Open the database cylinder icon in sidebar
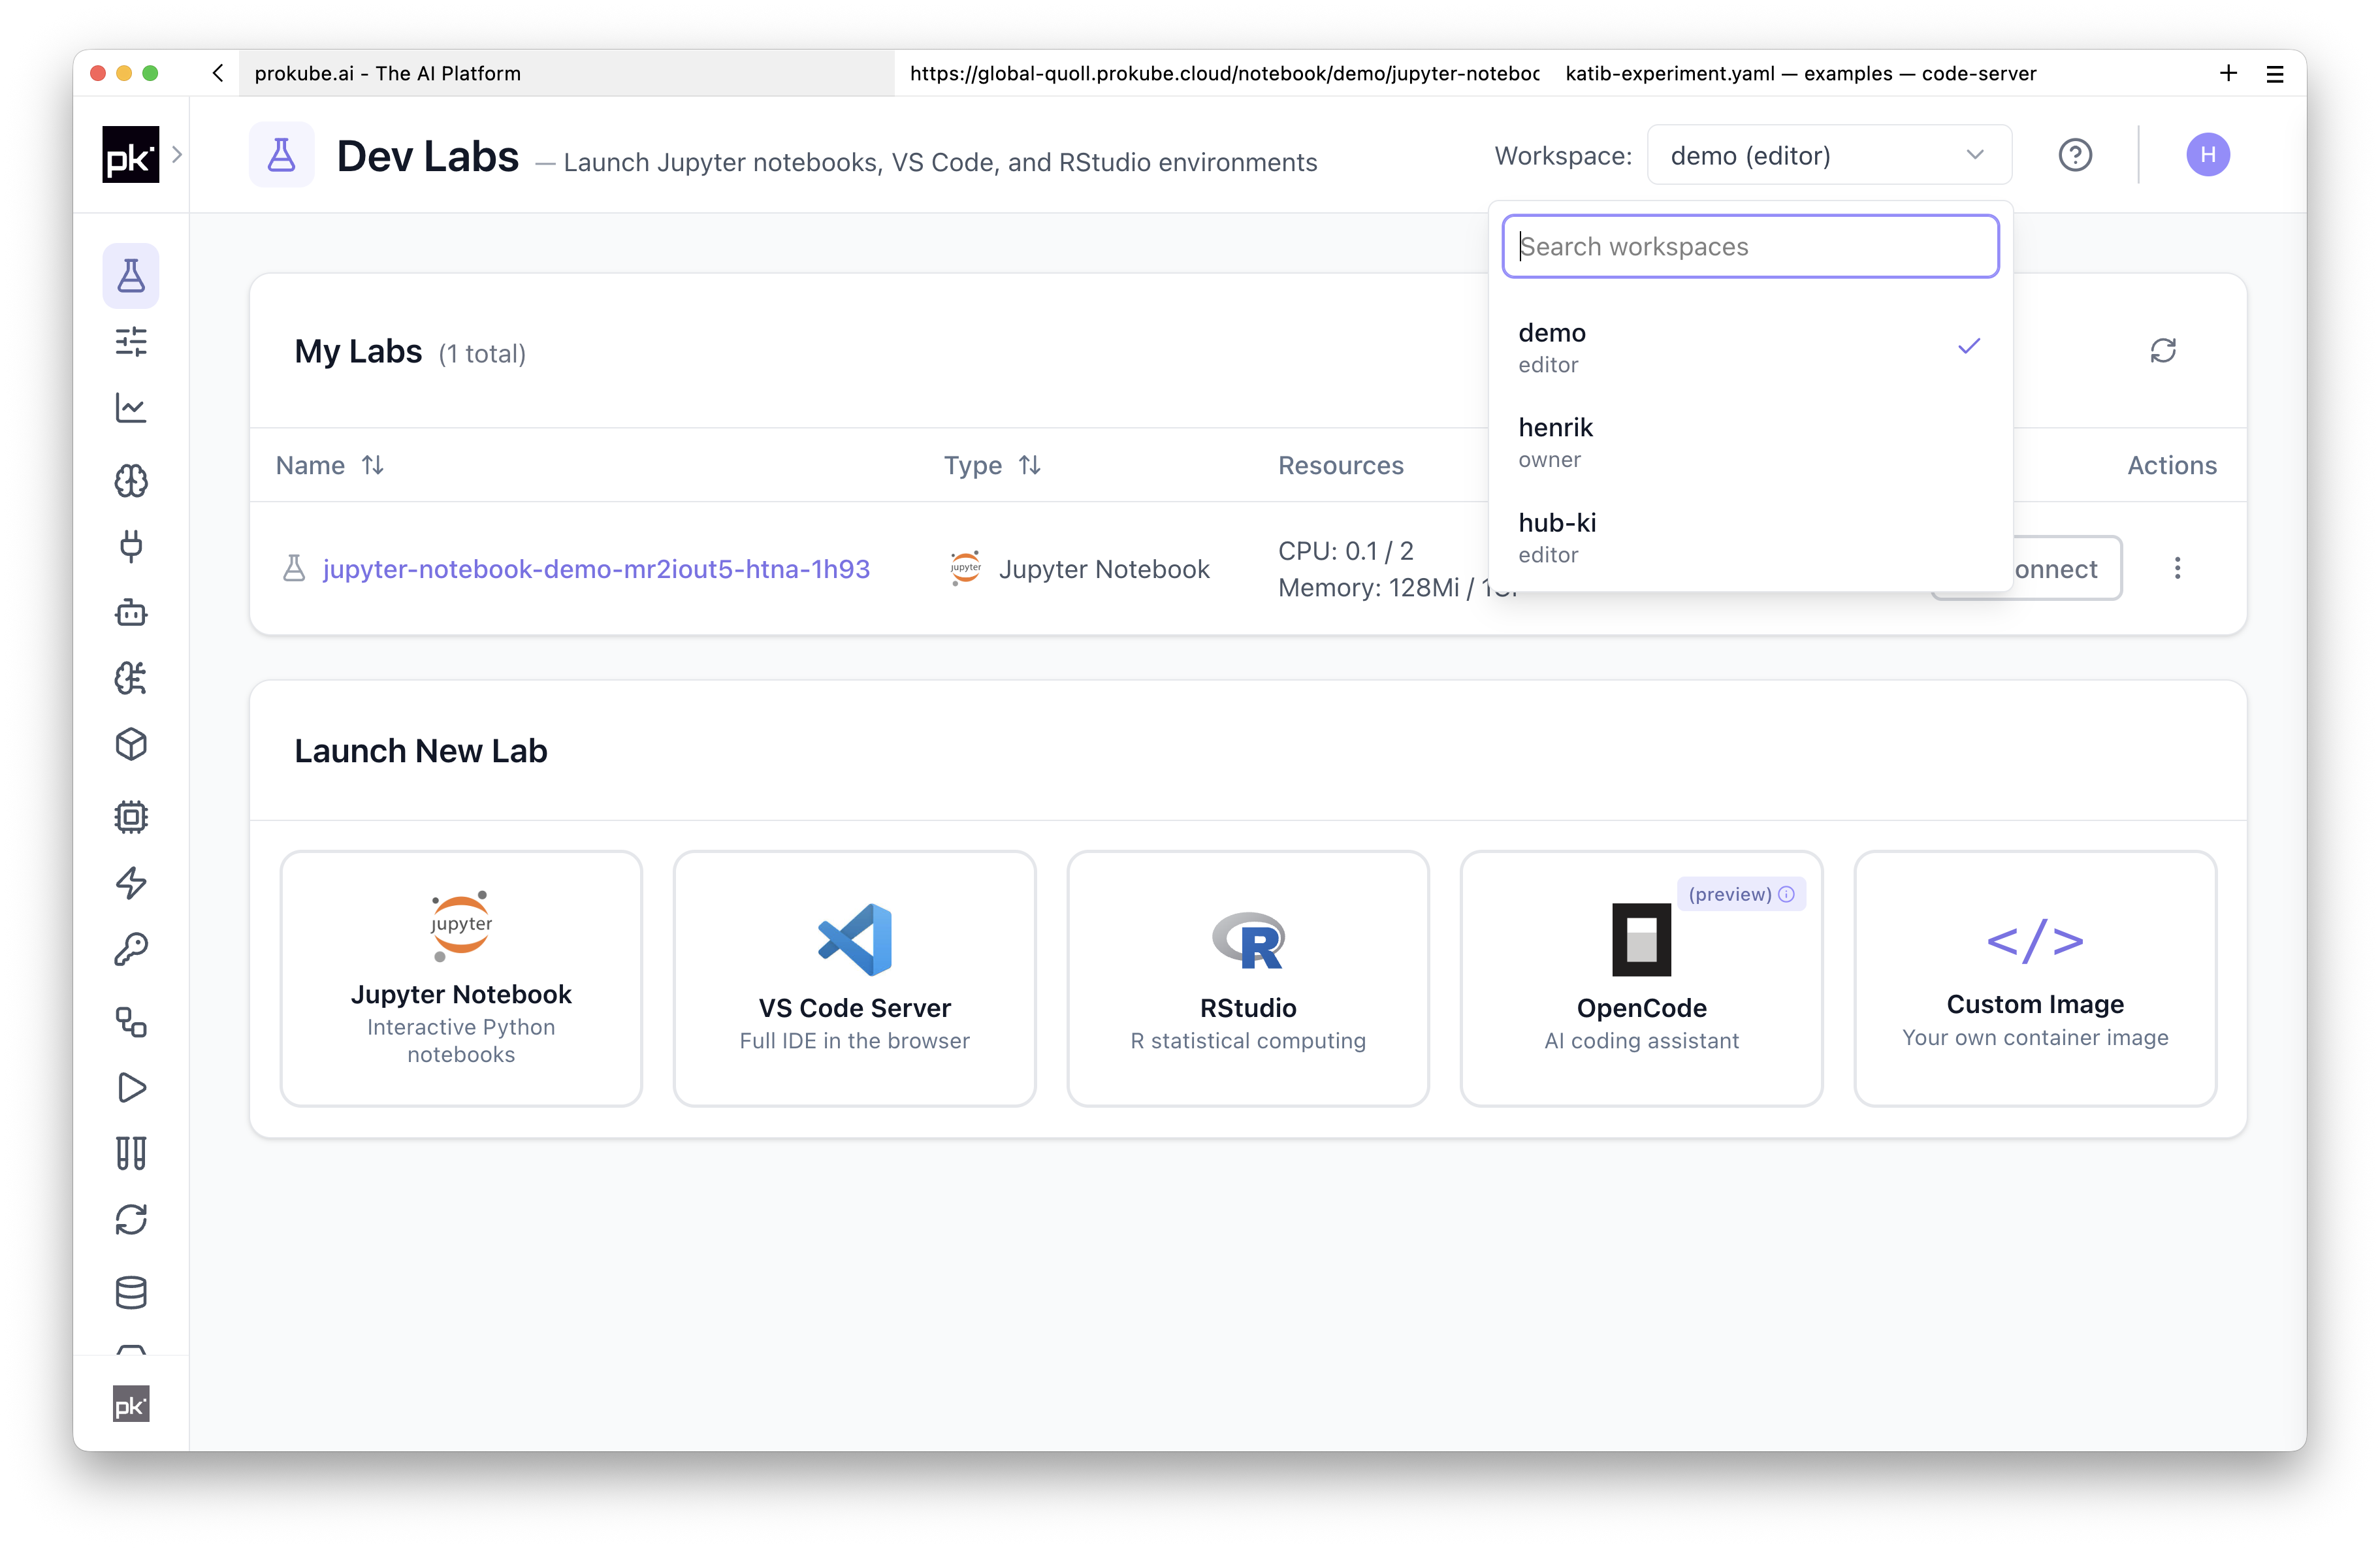Image resolution: width=2380 pixels, height=1548 pixels. (131, 1292)
